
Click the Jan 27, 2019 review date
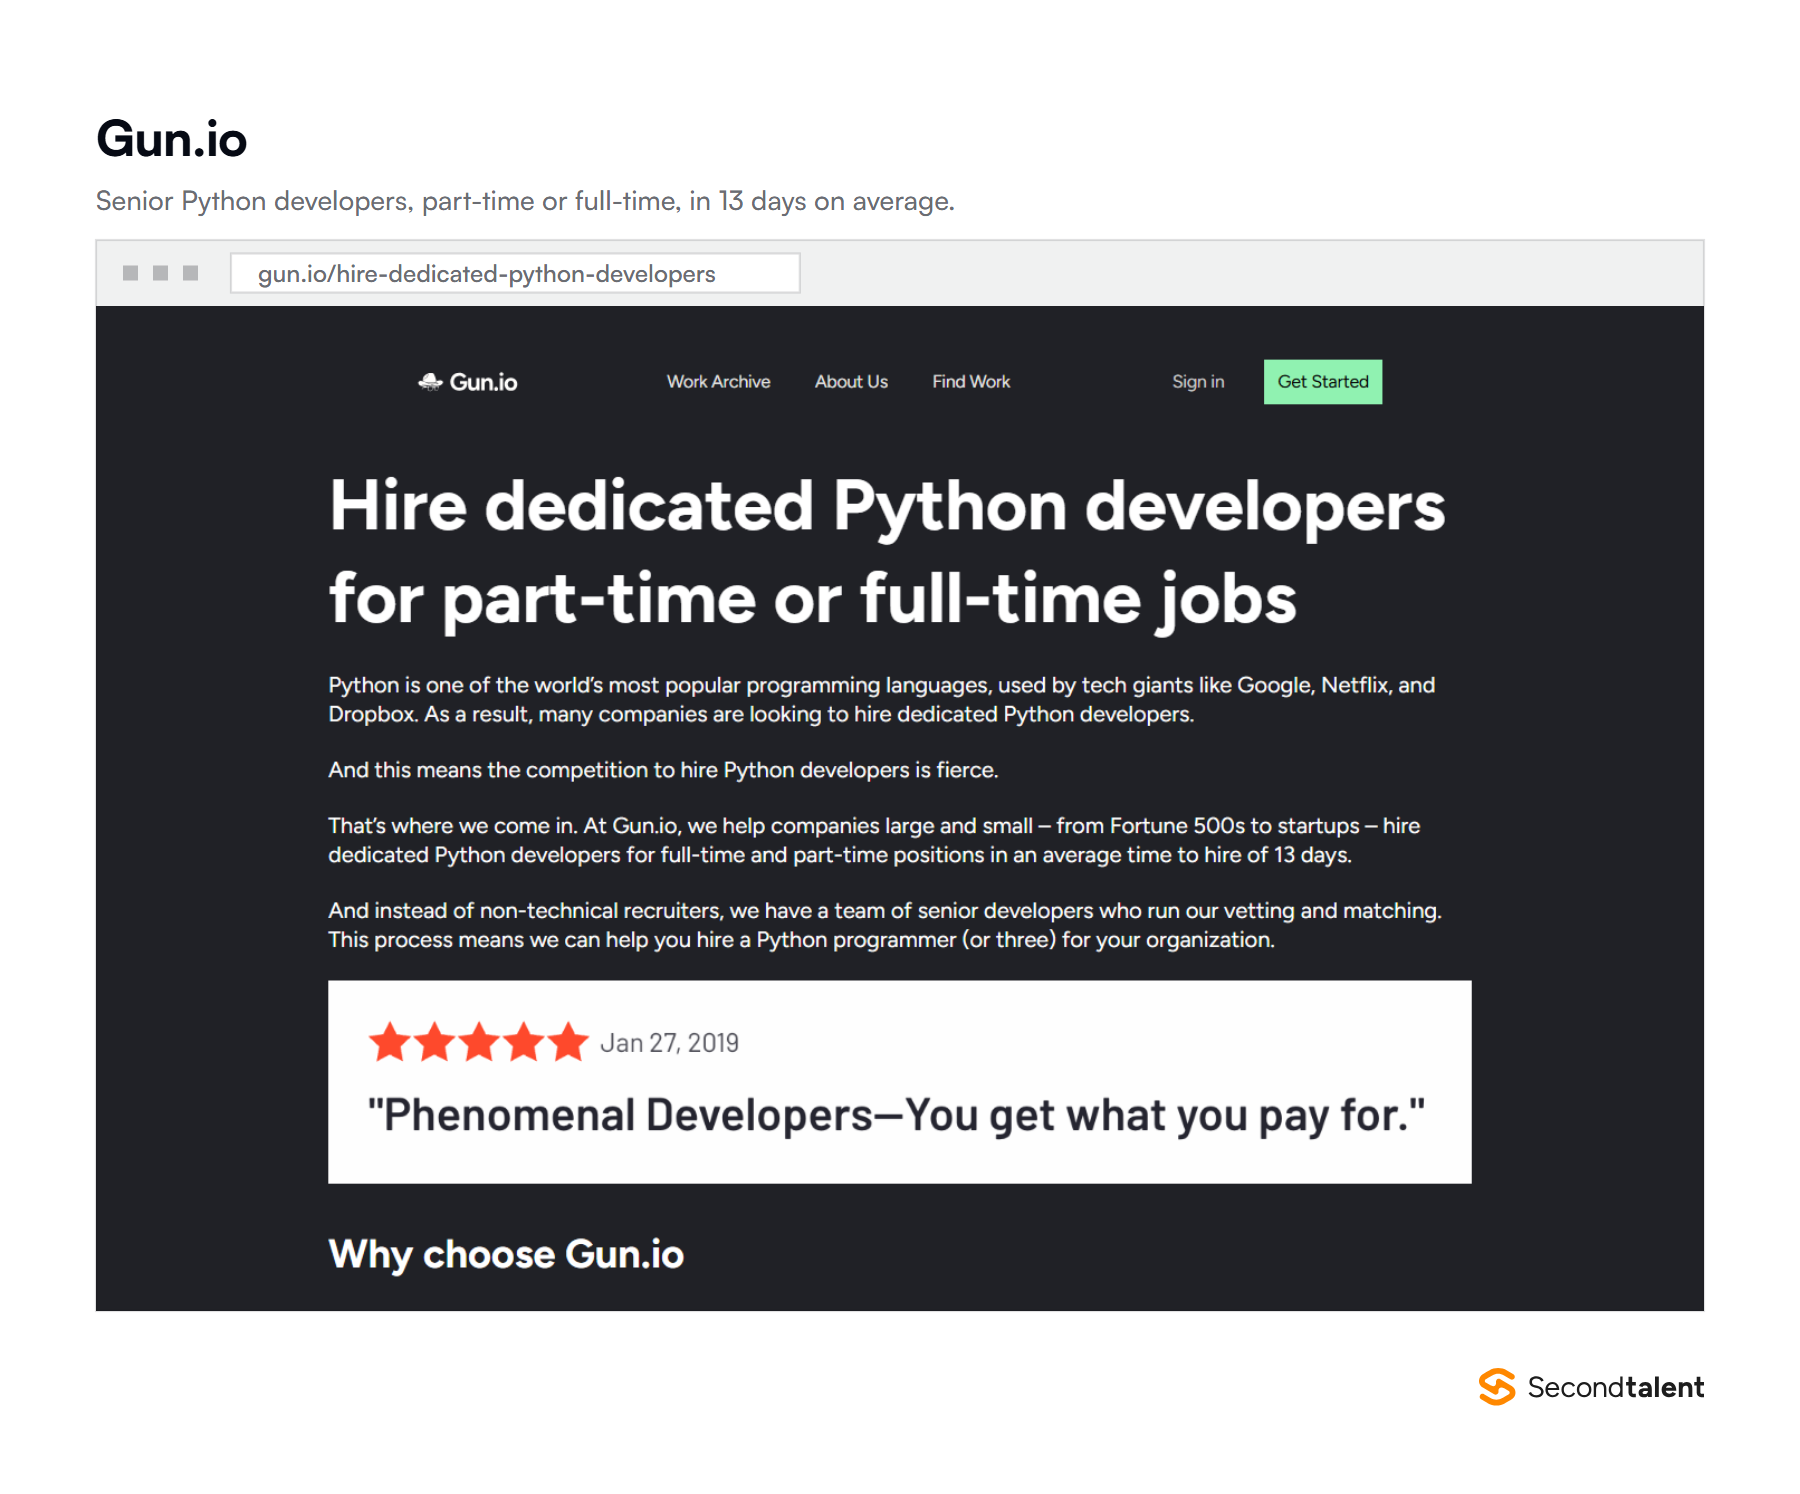(669, 1043)
